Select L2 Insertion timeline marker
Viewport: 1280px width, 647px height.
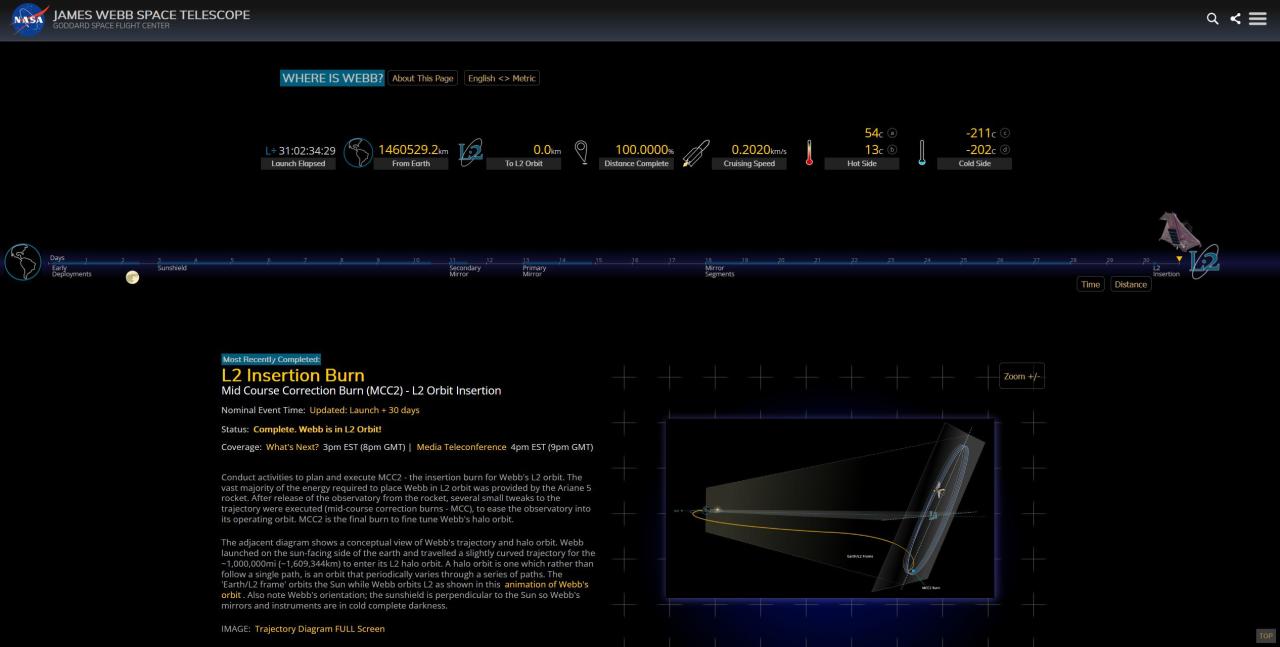(1166, 271)
